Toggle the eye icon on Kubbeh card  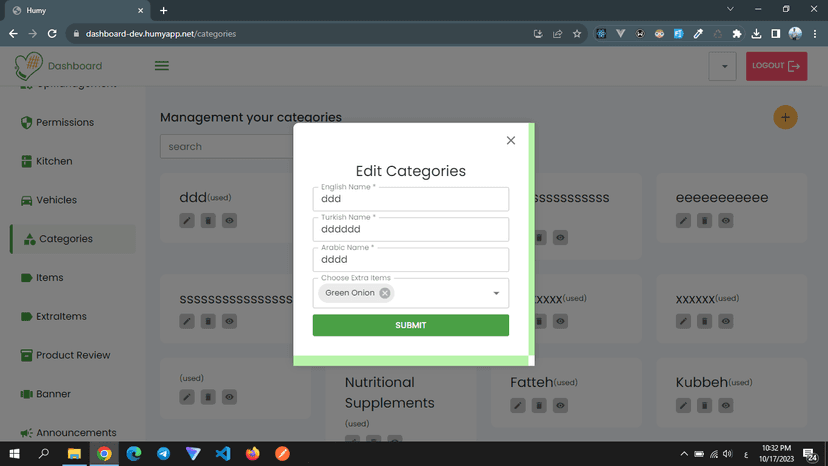726,405
